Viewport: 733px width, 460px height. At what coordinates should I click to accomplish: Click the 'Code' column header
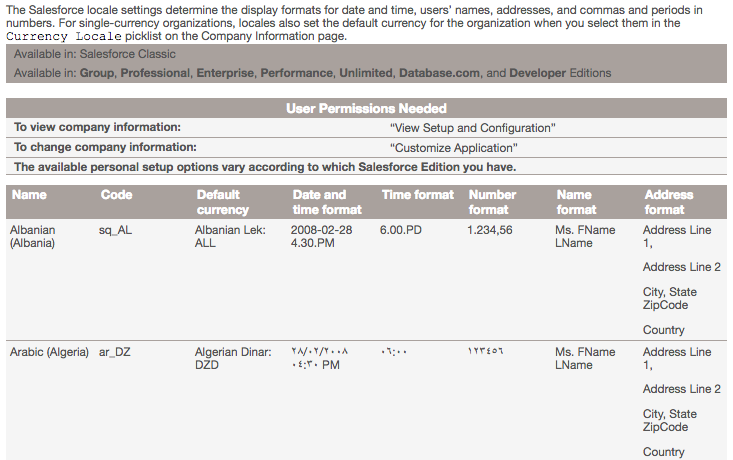pyautogui.click(x=116, y=195)
